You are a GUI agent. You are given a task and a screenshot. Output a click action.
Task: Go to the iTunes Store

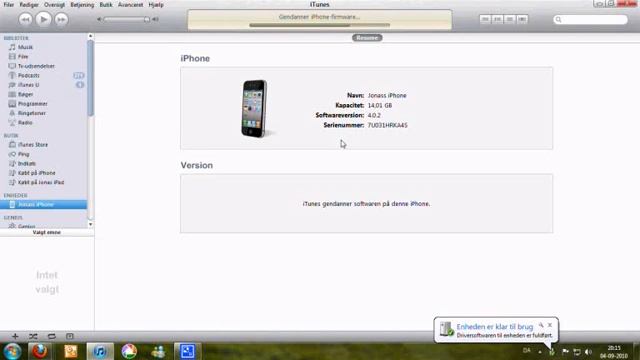click(x=33, y=144)
